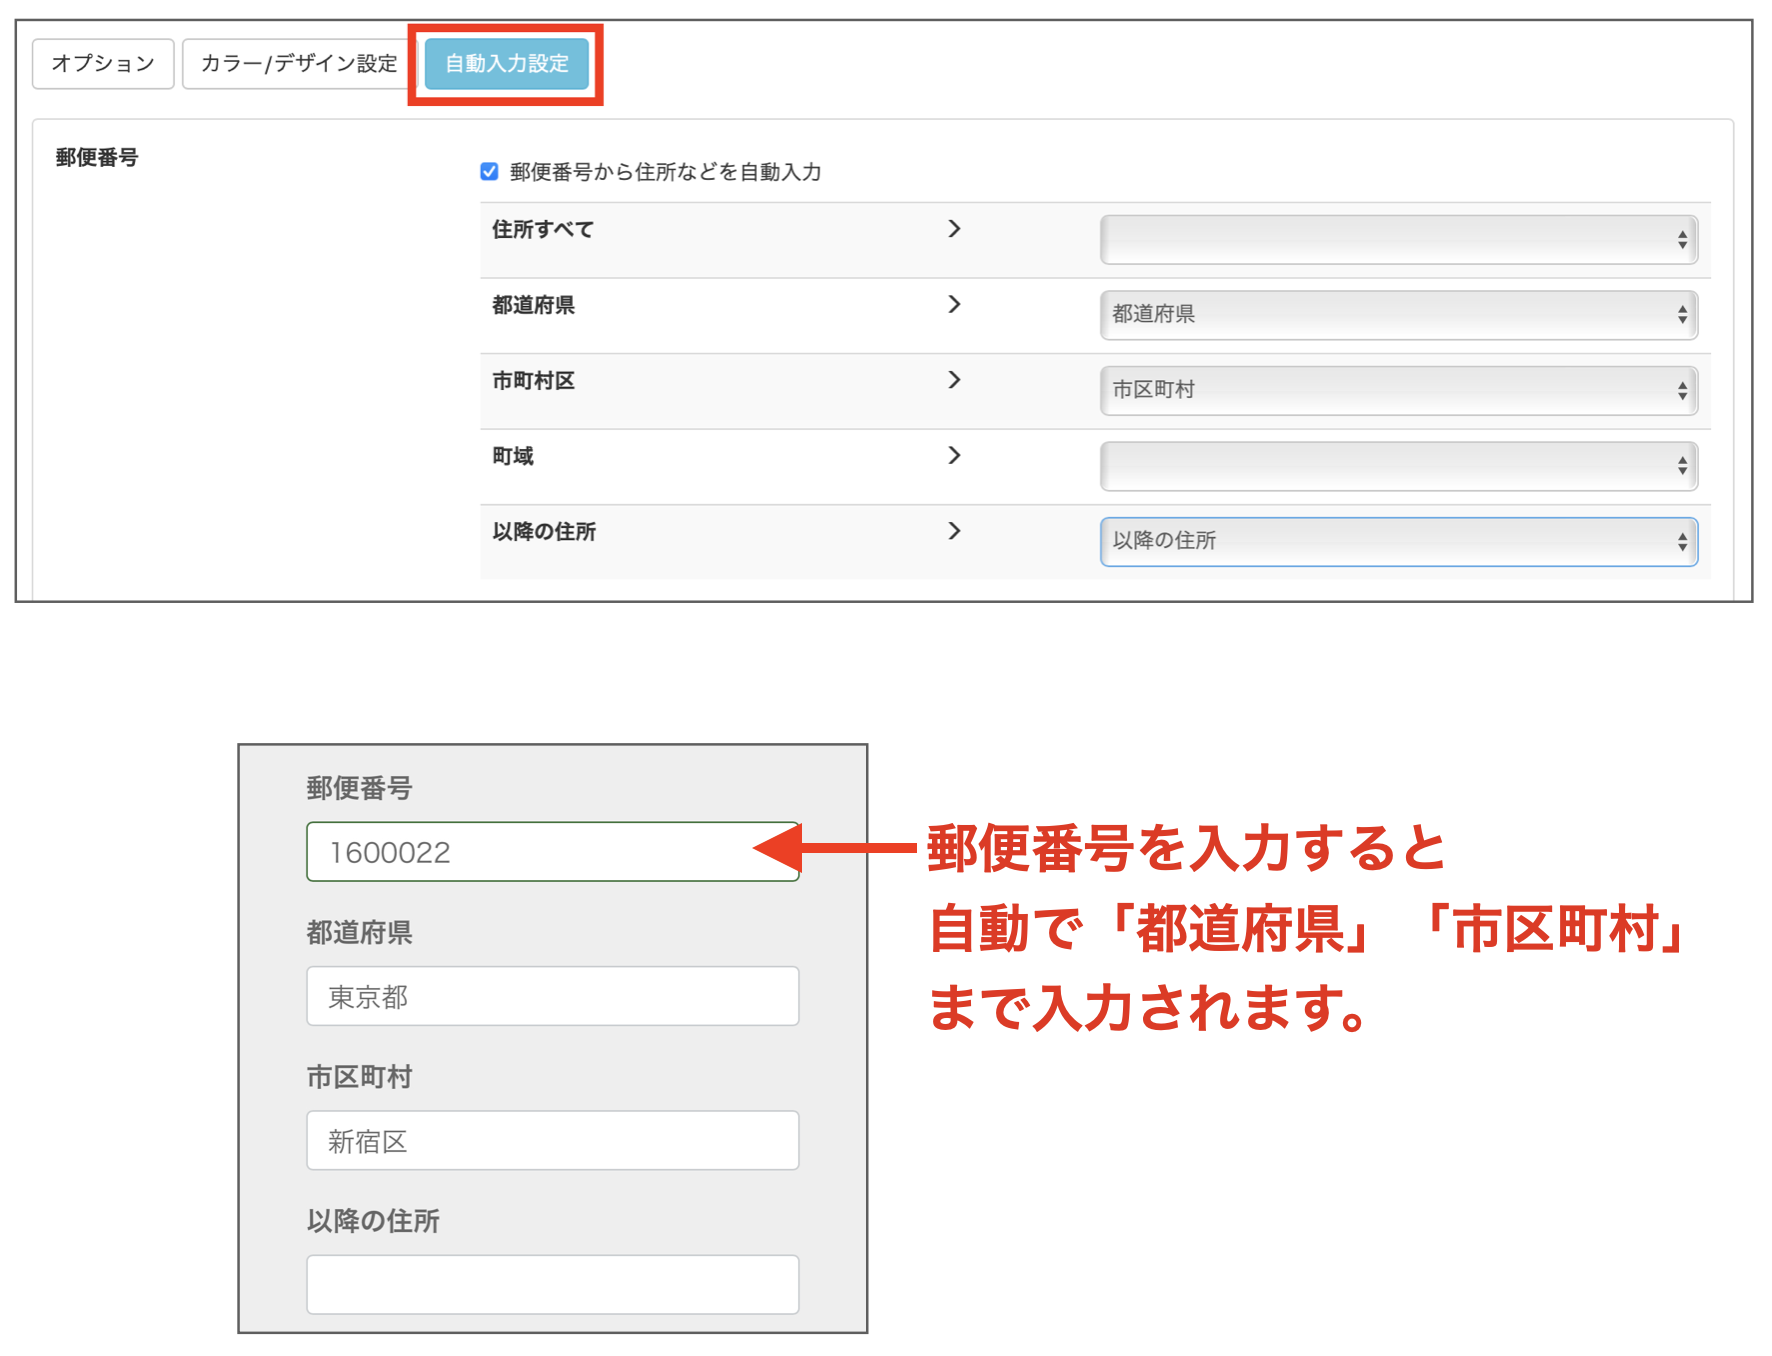Uncheck 郵便番号から住所などを自動入力 checkbox

[489, 171]
